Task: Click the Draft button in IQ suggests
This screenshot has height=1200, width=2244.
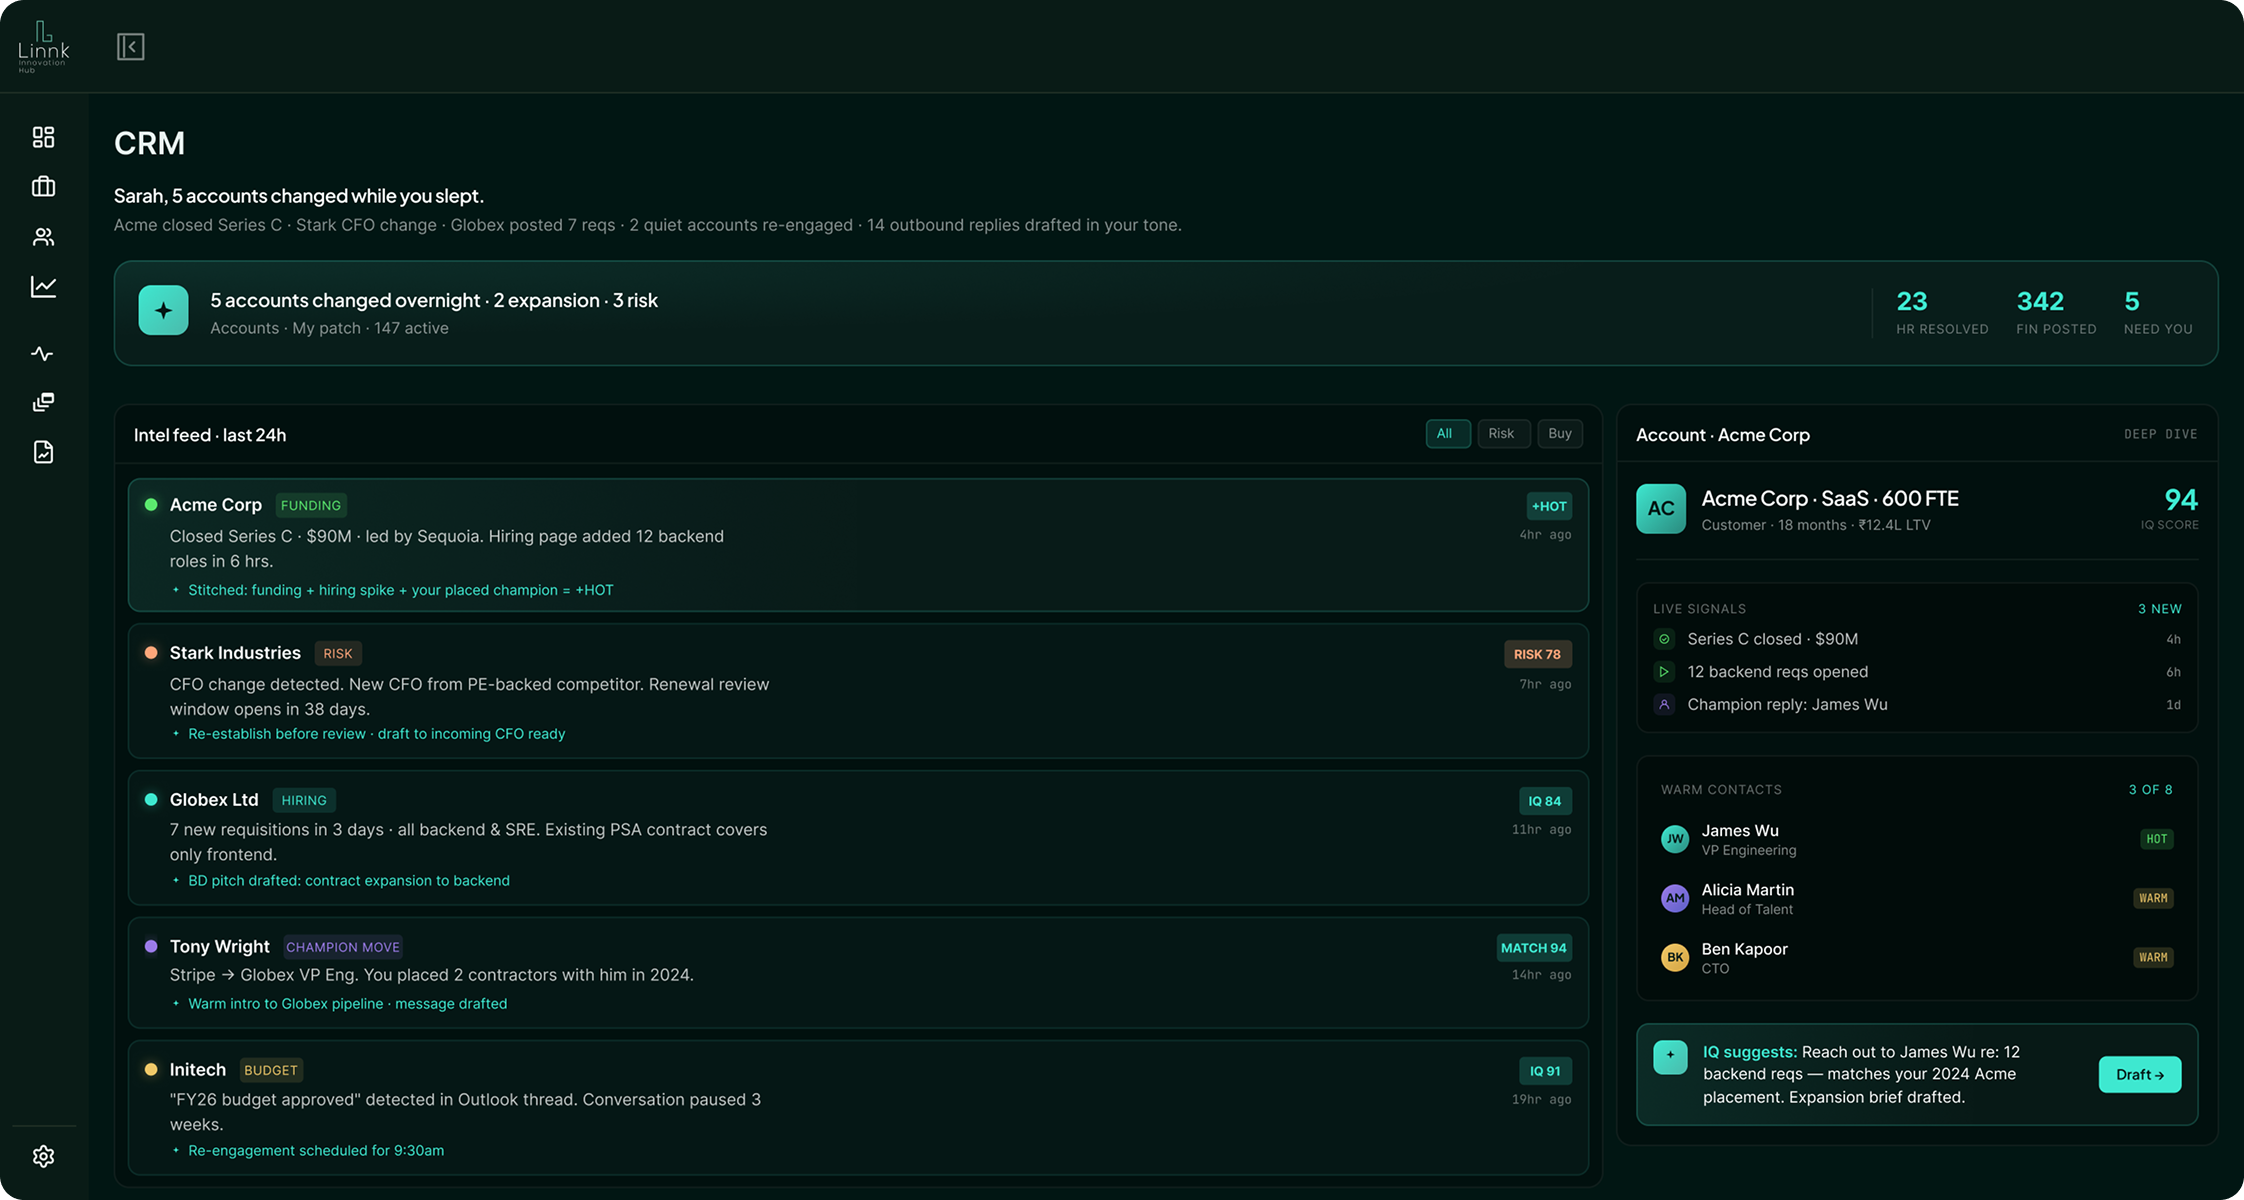Action: [x=2140, y=1074]
